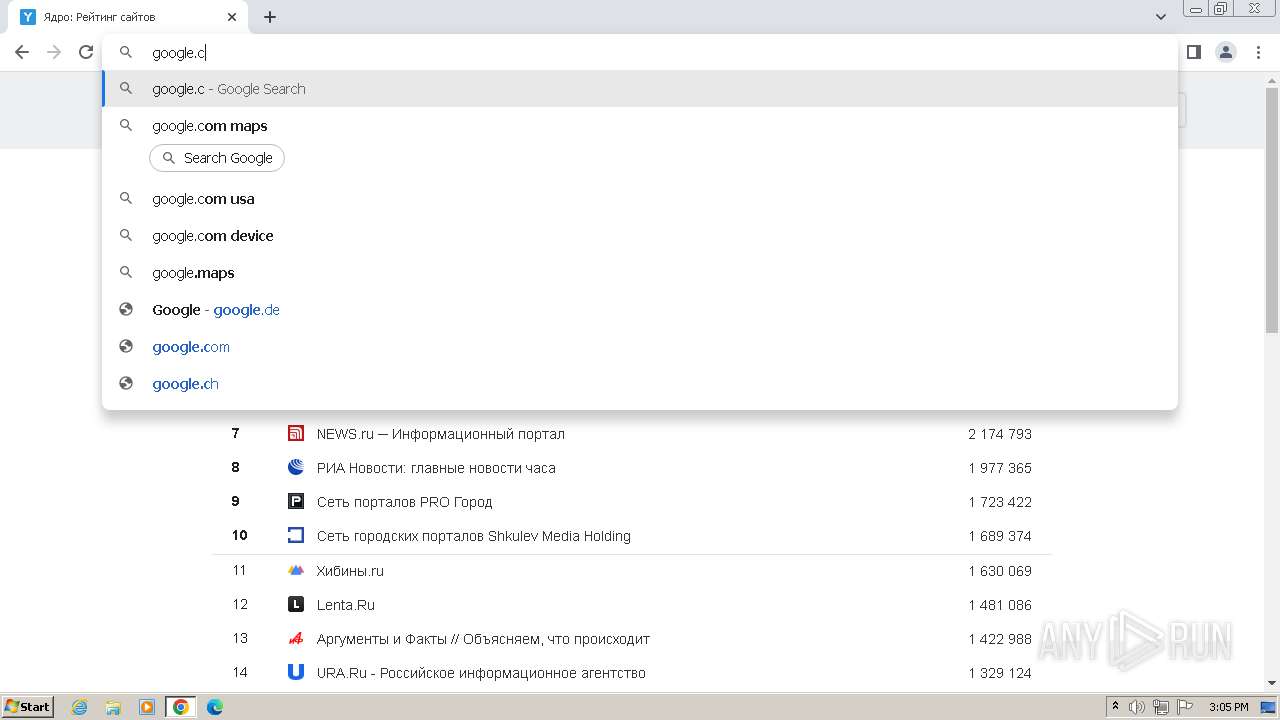Click the Shkulev Media Holding square favicon
The height and width of the screenshot is (720, 1280).
pyautogui.click(x=296, y=535)
